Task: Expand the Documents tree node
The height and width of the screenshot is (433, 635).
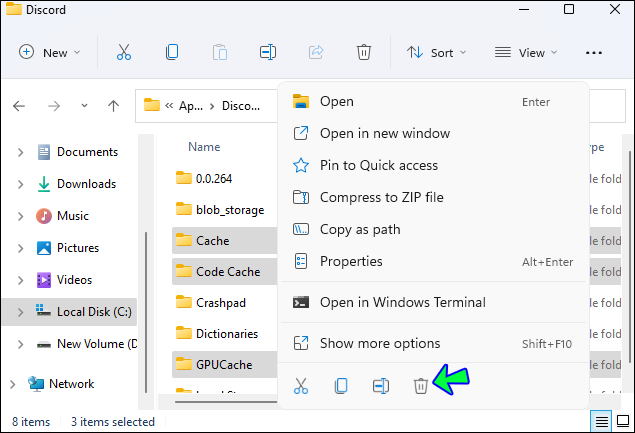Action: (20, 152)
